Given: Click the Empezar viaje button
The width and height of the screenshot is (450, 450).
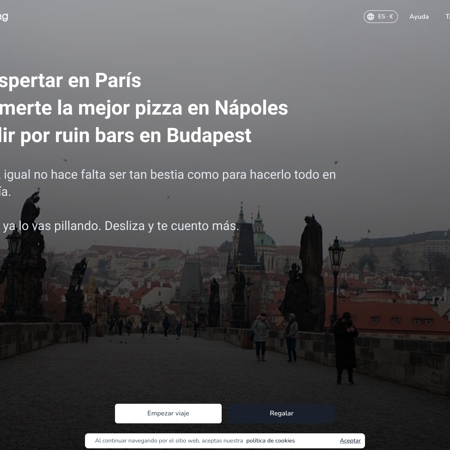Looking at the screenshot, I should pyautogui.click(x=168, y=413).
